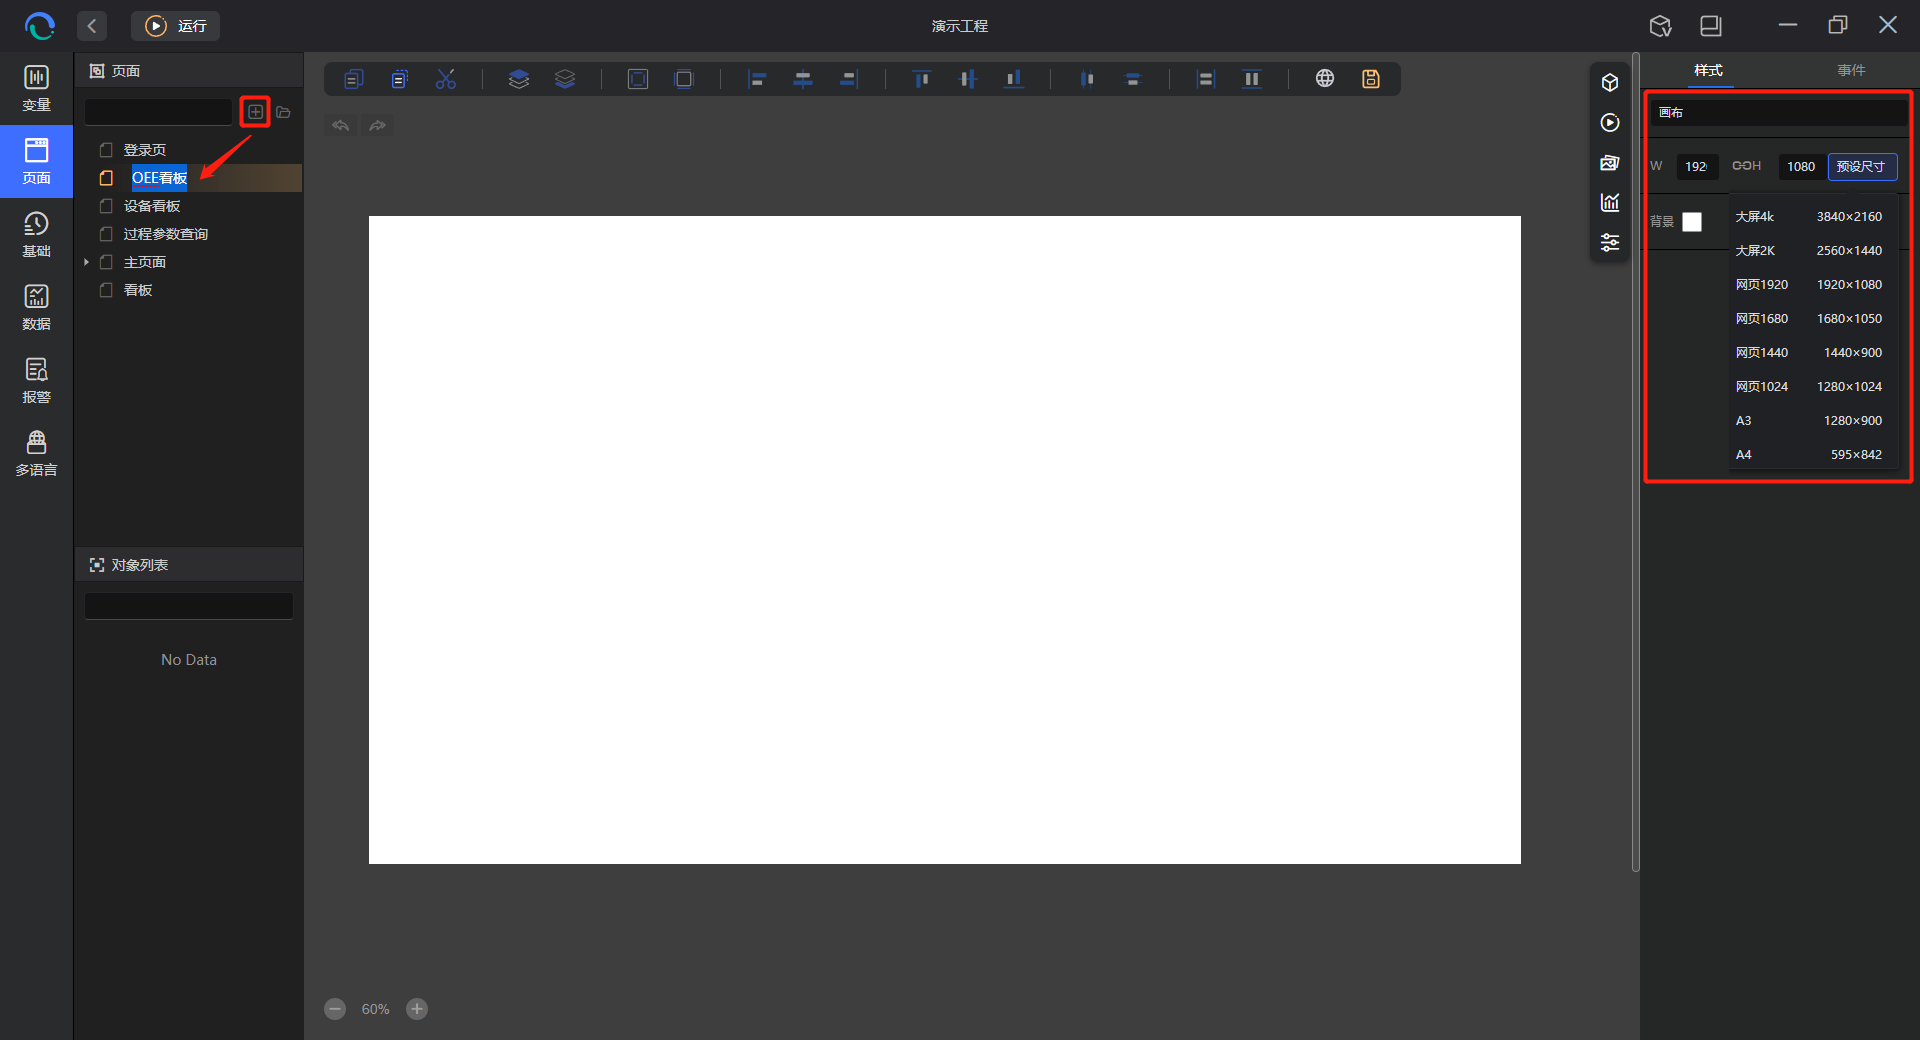The image size is (1920, 1040).
Task: Toggle the panel layout icon in title bar
Action: coord(1711,26)
